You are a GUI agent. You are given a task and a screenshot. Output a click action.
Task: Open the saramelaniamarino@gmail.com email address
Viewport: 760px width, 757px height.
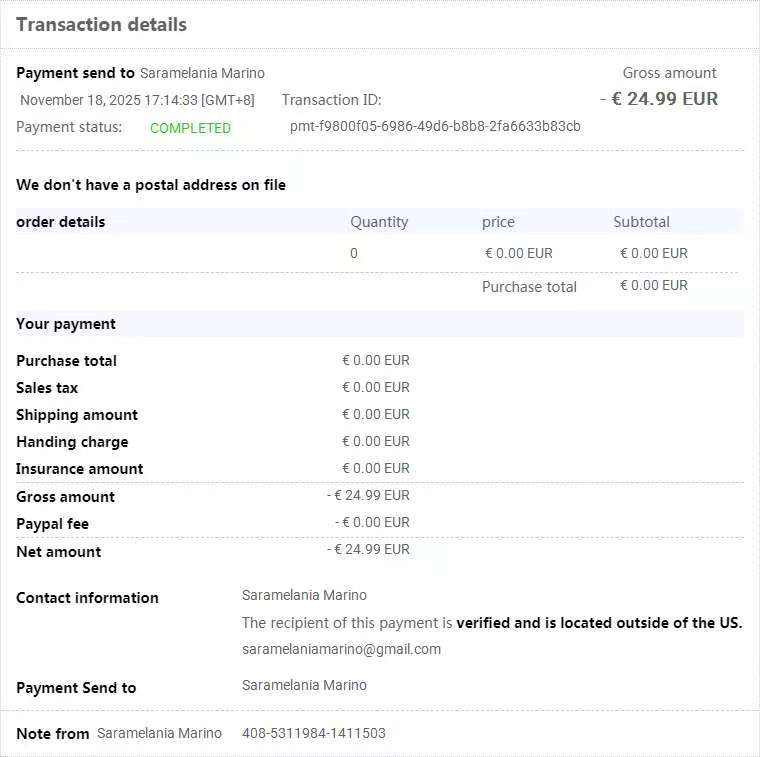[x=341, y=649]
